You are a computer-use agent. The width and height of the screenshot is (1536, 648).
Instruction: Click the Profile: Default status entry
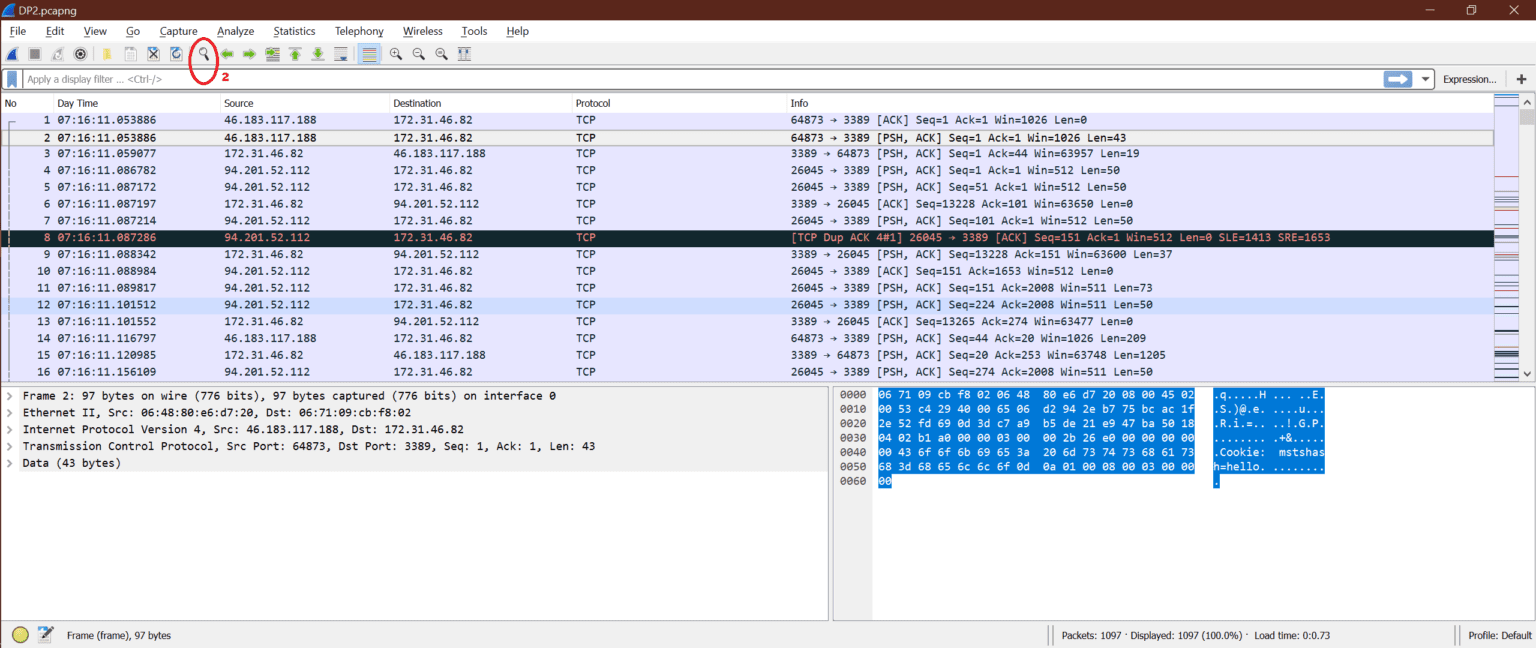tap(1500, 636)
